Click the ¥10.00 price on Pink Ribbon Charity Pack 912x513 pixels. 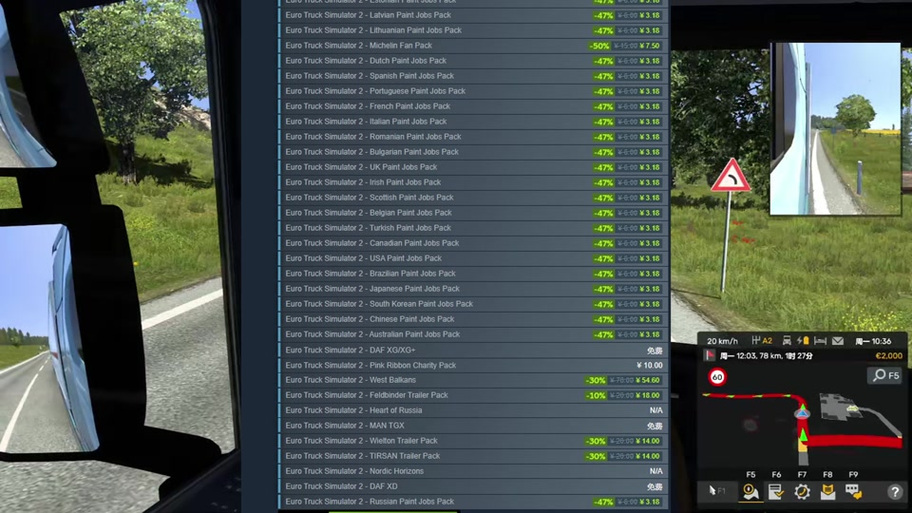649,365
